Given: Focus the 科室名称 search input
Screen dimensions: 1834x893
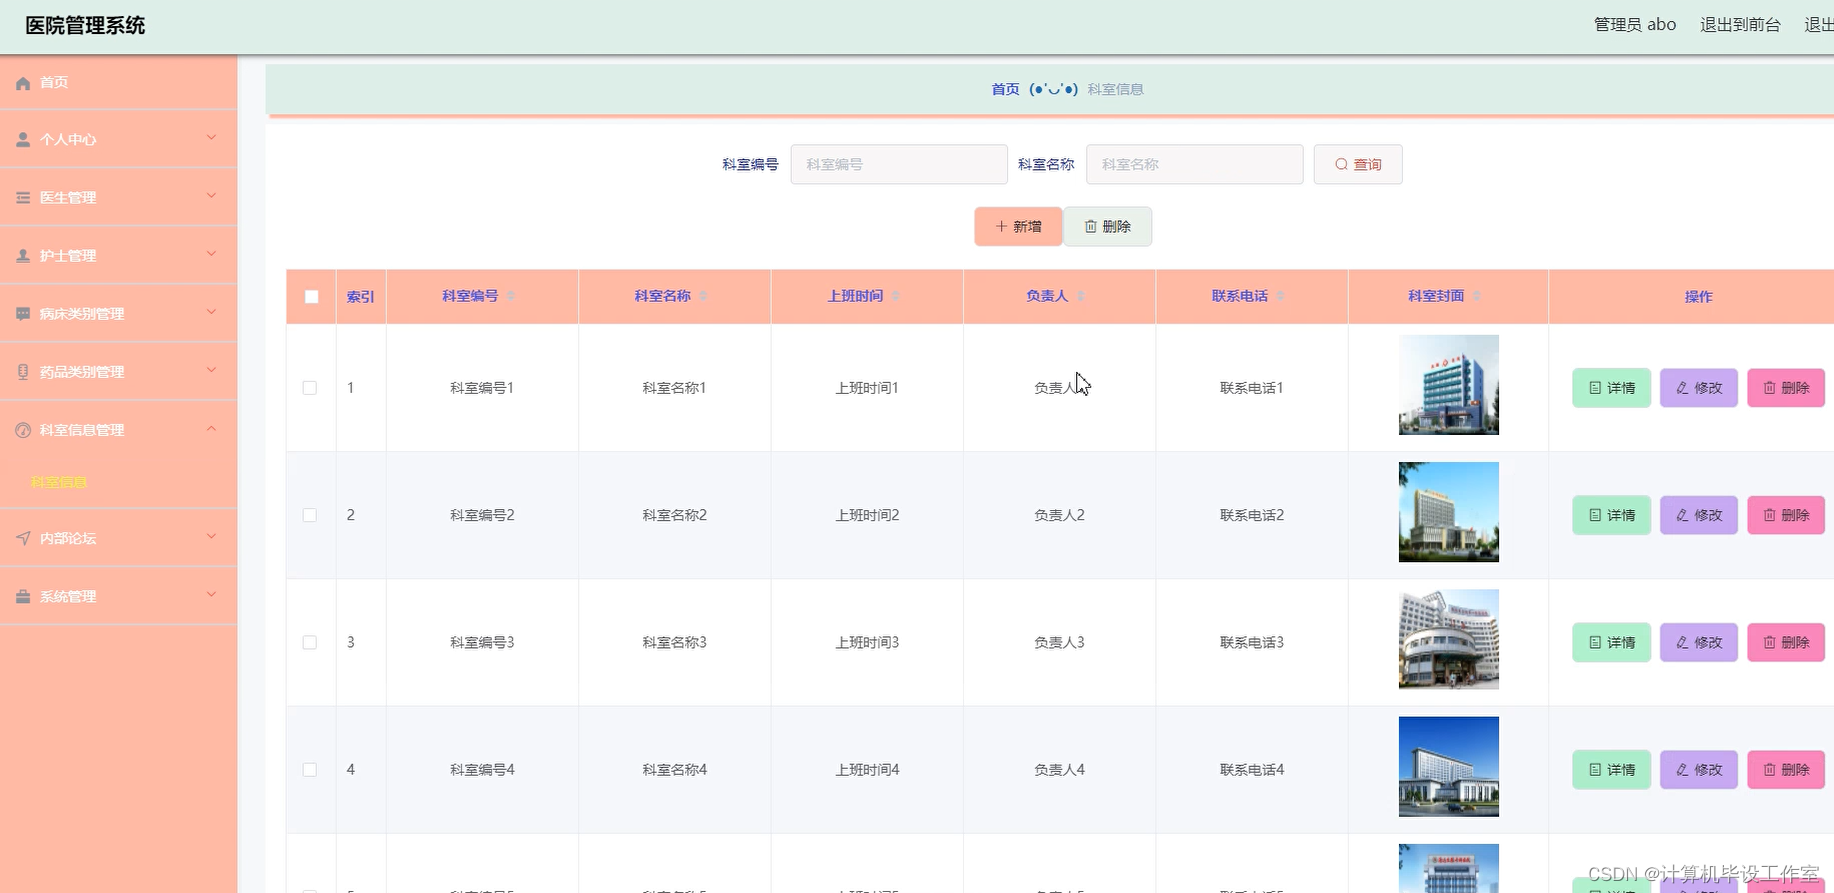Looking at the screenshot, I should click(1195, 164).
